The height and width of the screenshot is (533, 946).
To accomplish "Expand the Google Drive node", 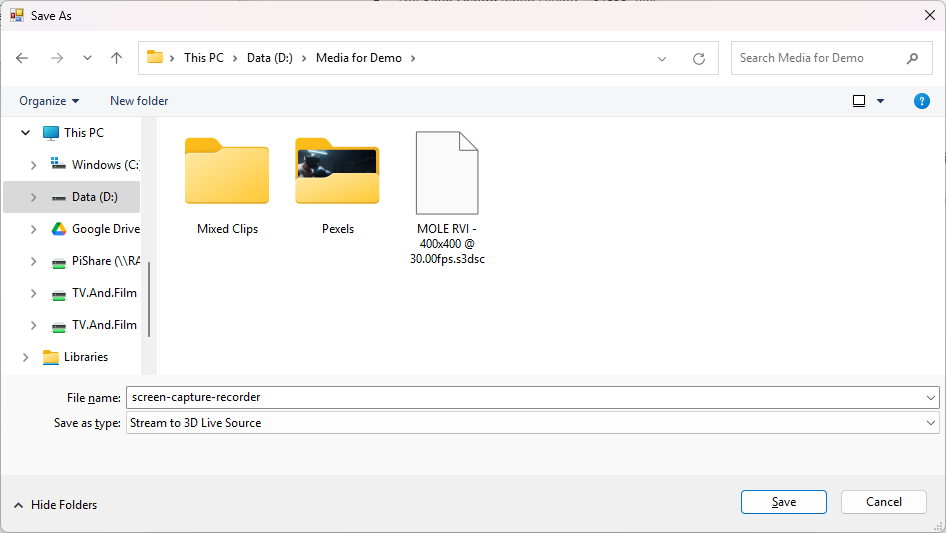I will 33,229.
